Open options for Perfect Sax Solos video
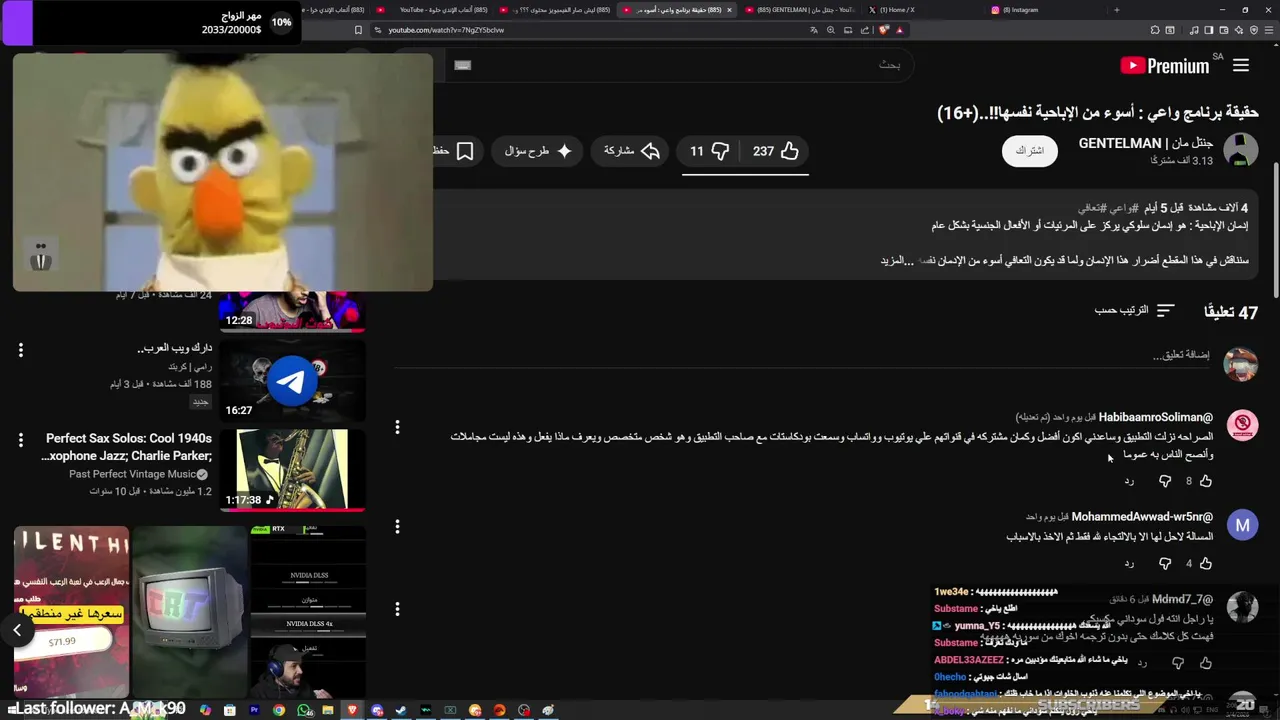The width and height of the screenshot is (1280, 720). tap(20, 440)
